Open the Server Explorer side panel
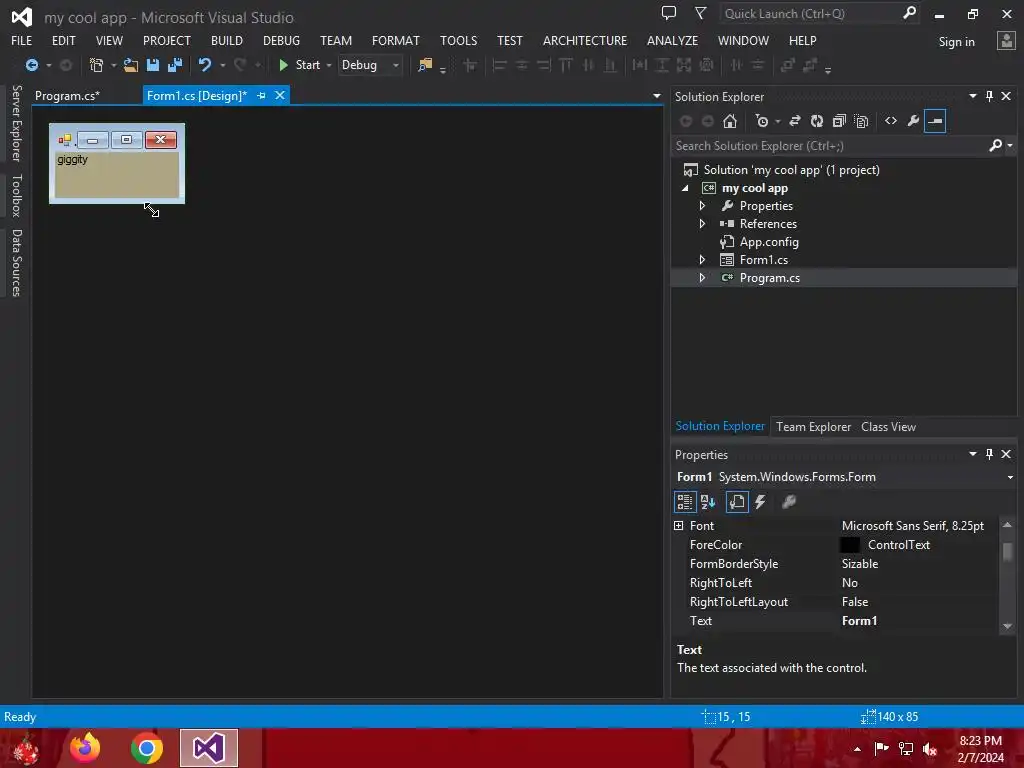The height and width of the screenshot is (768, 1024). 16,123
